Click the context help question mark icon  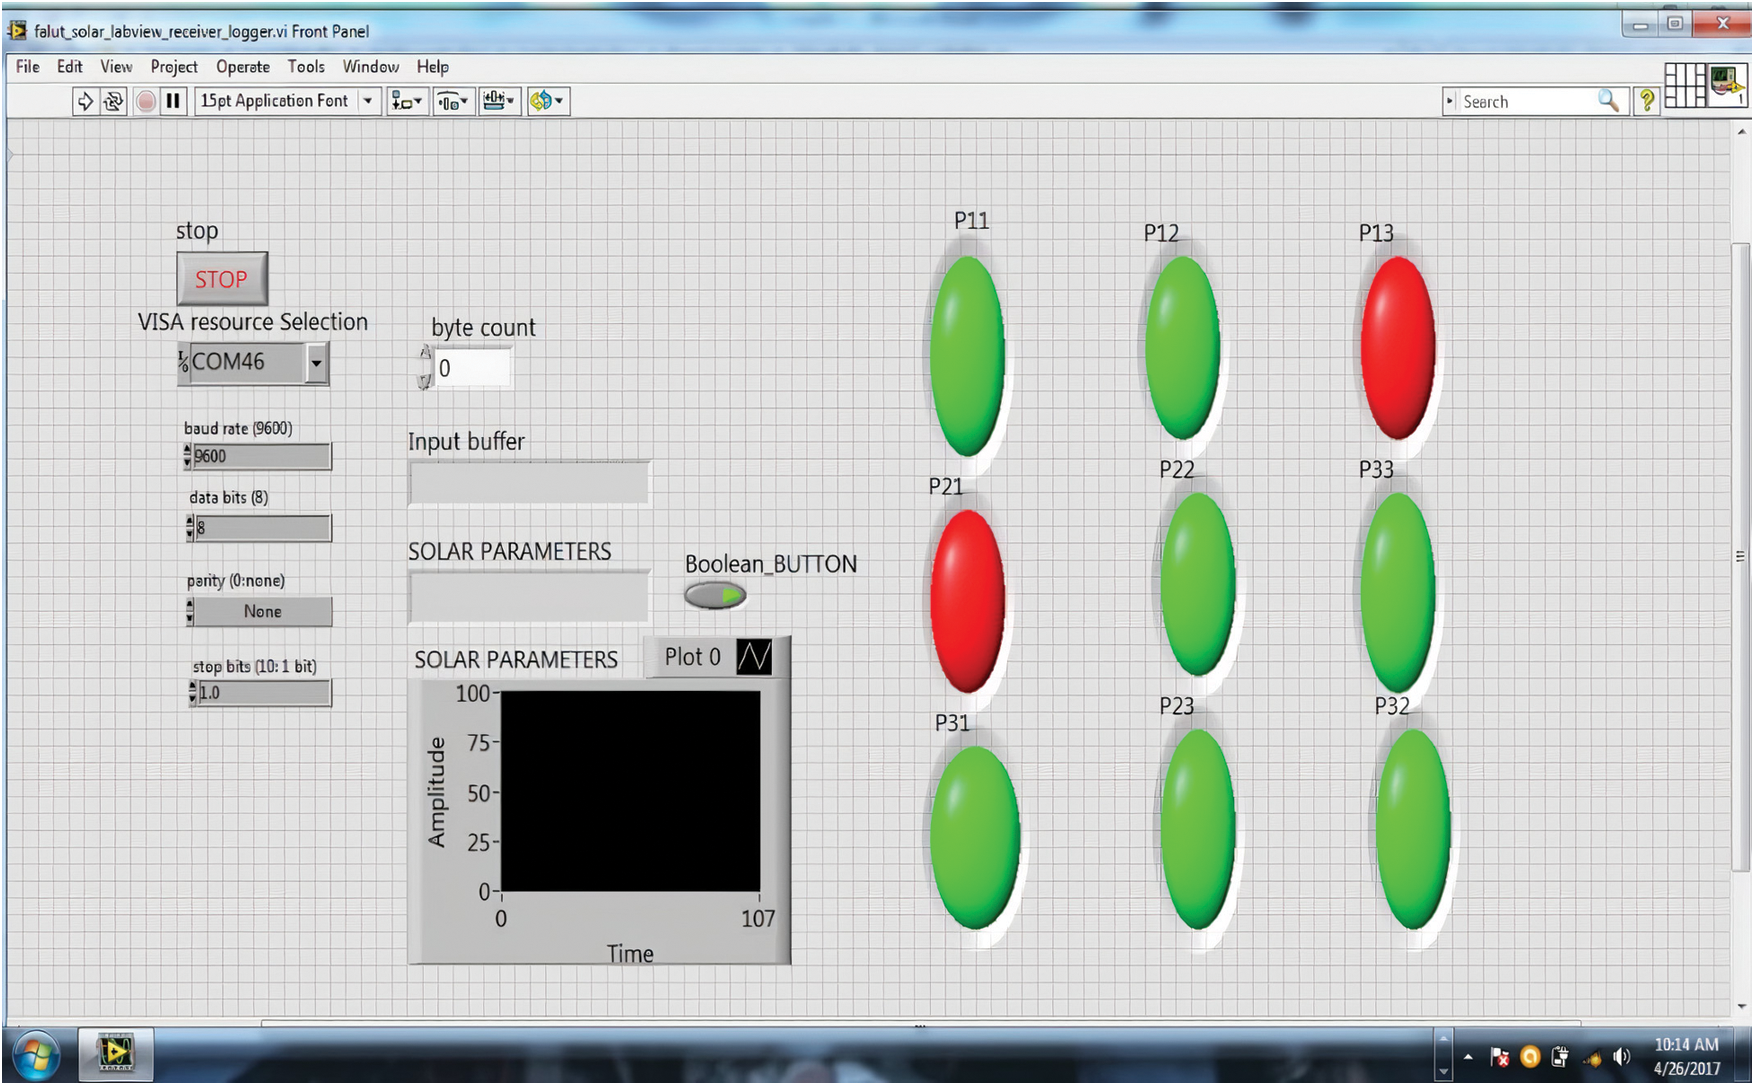coord(1645,101)
